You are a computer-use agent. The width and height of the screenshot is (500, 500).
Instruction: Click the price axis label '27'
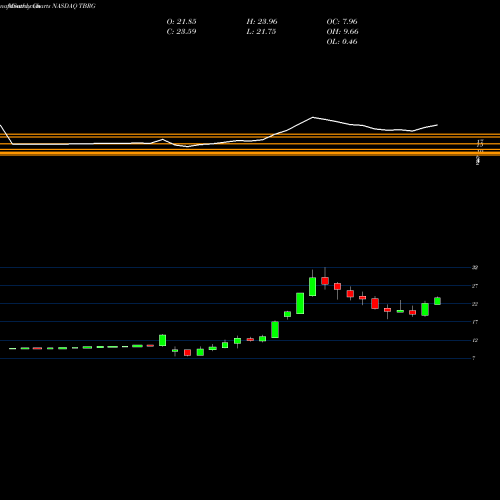pos(475,286)
